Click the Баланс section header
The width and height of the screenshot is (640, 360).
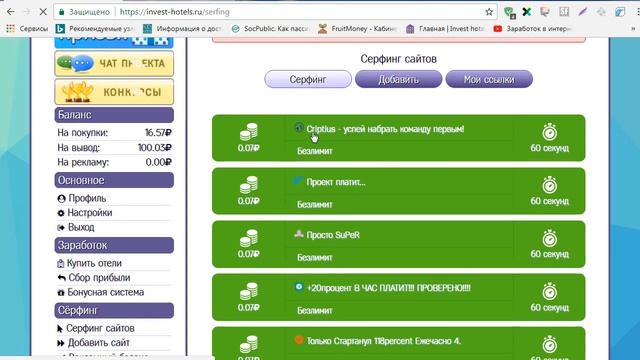coord(114,115)
